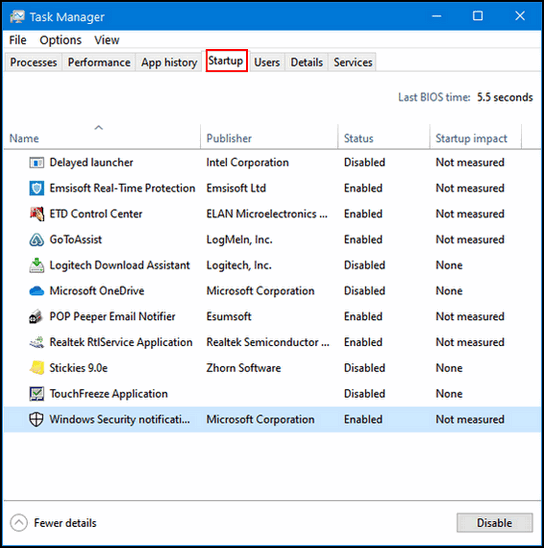The width and height of the screenshot is (544, 548).
Task: Select the Delayed launcher icon
Action: point(36,163)
